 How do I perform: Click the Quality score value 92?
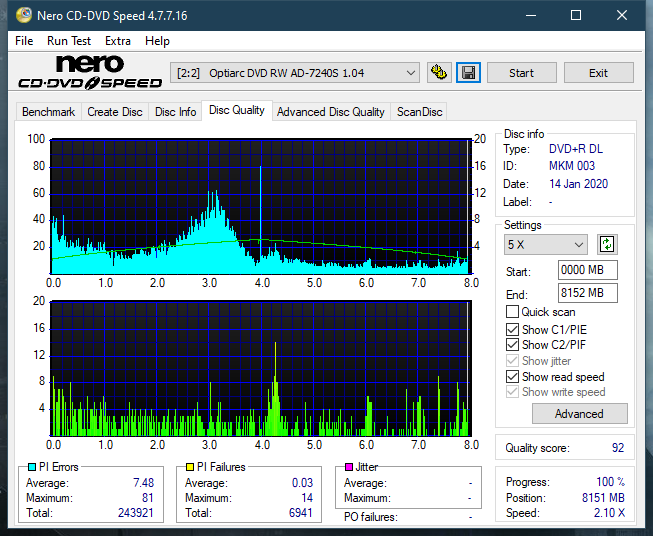618,448
